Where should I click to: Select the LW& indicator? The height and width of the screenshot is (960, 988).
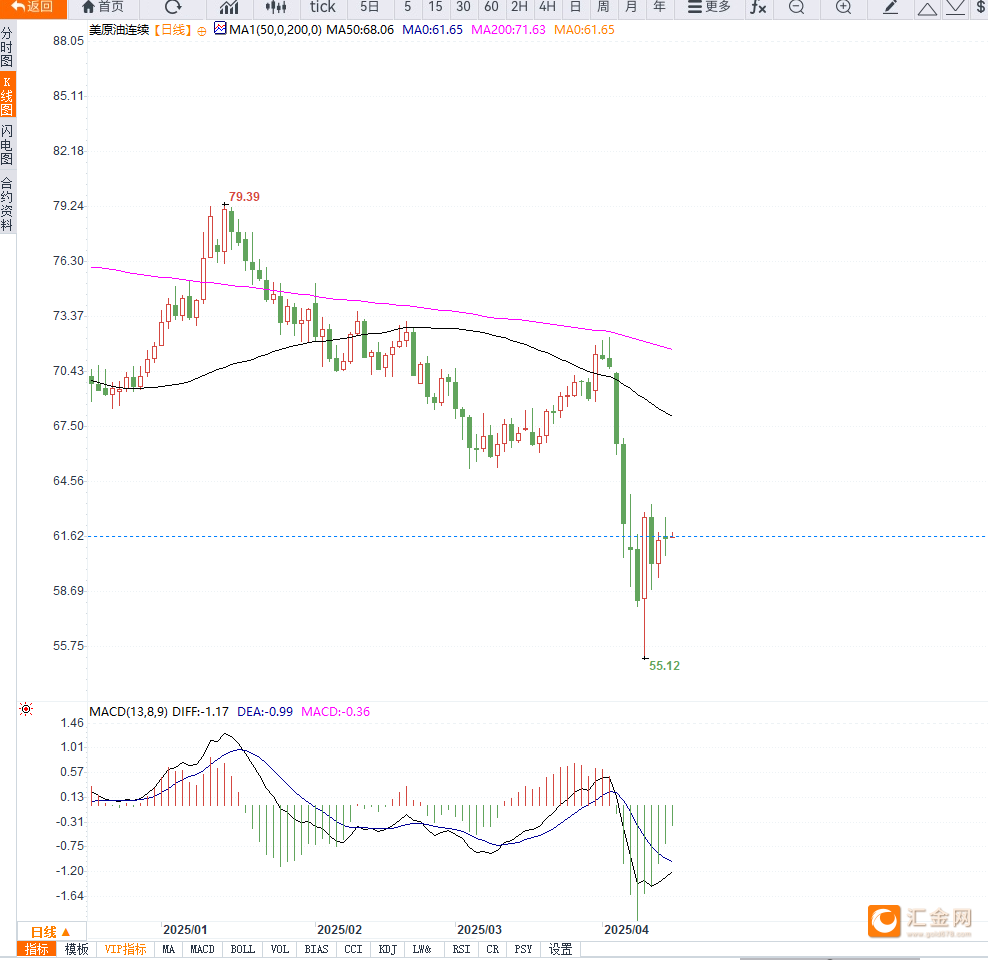[422, 949]
